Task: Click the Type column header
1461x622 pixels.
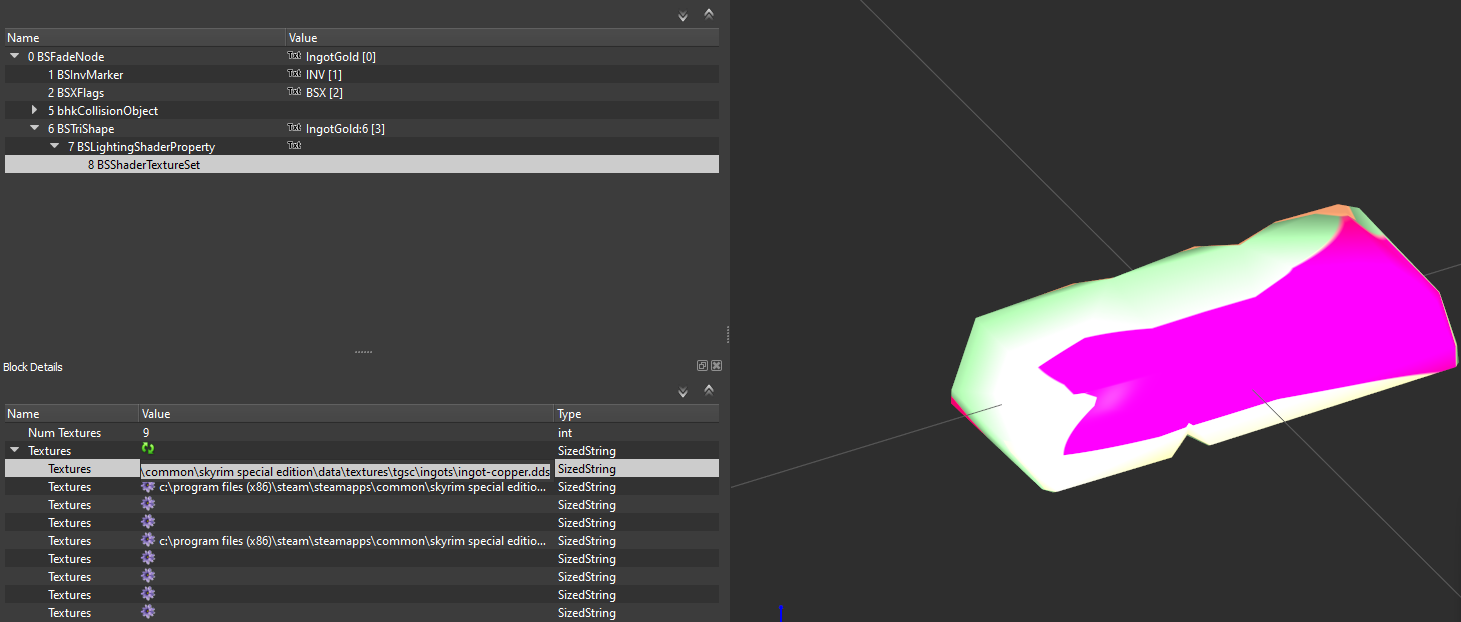Action: coord(636,414)
